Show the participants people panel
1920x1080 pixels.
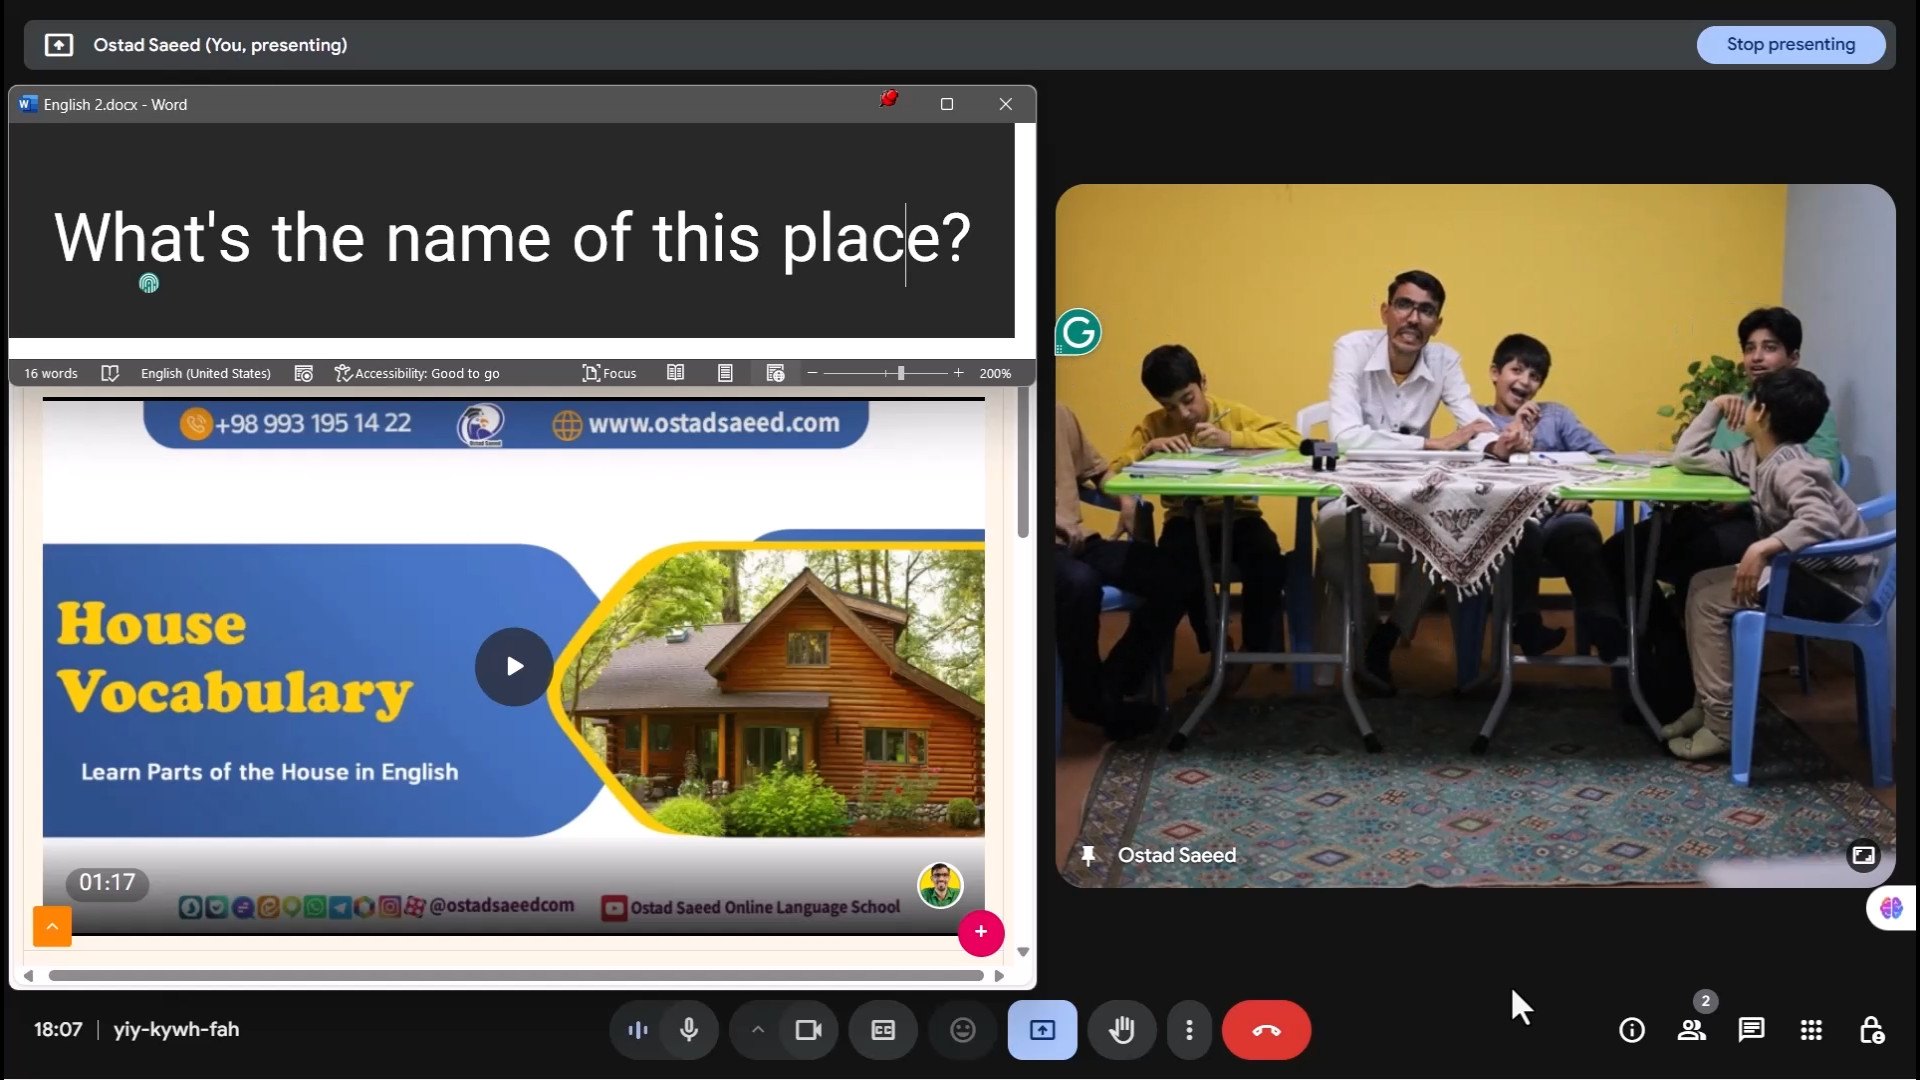click(x=1692, y=1030)
